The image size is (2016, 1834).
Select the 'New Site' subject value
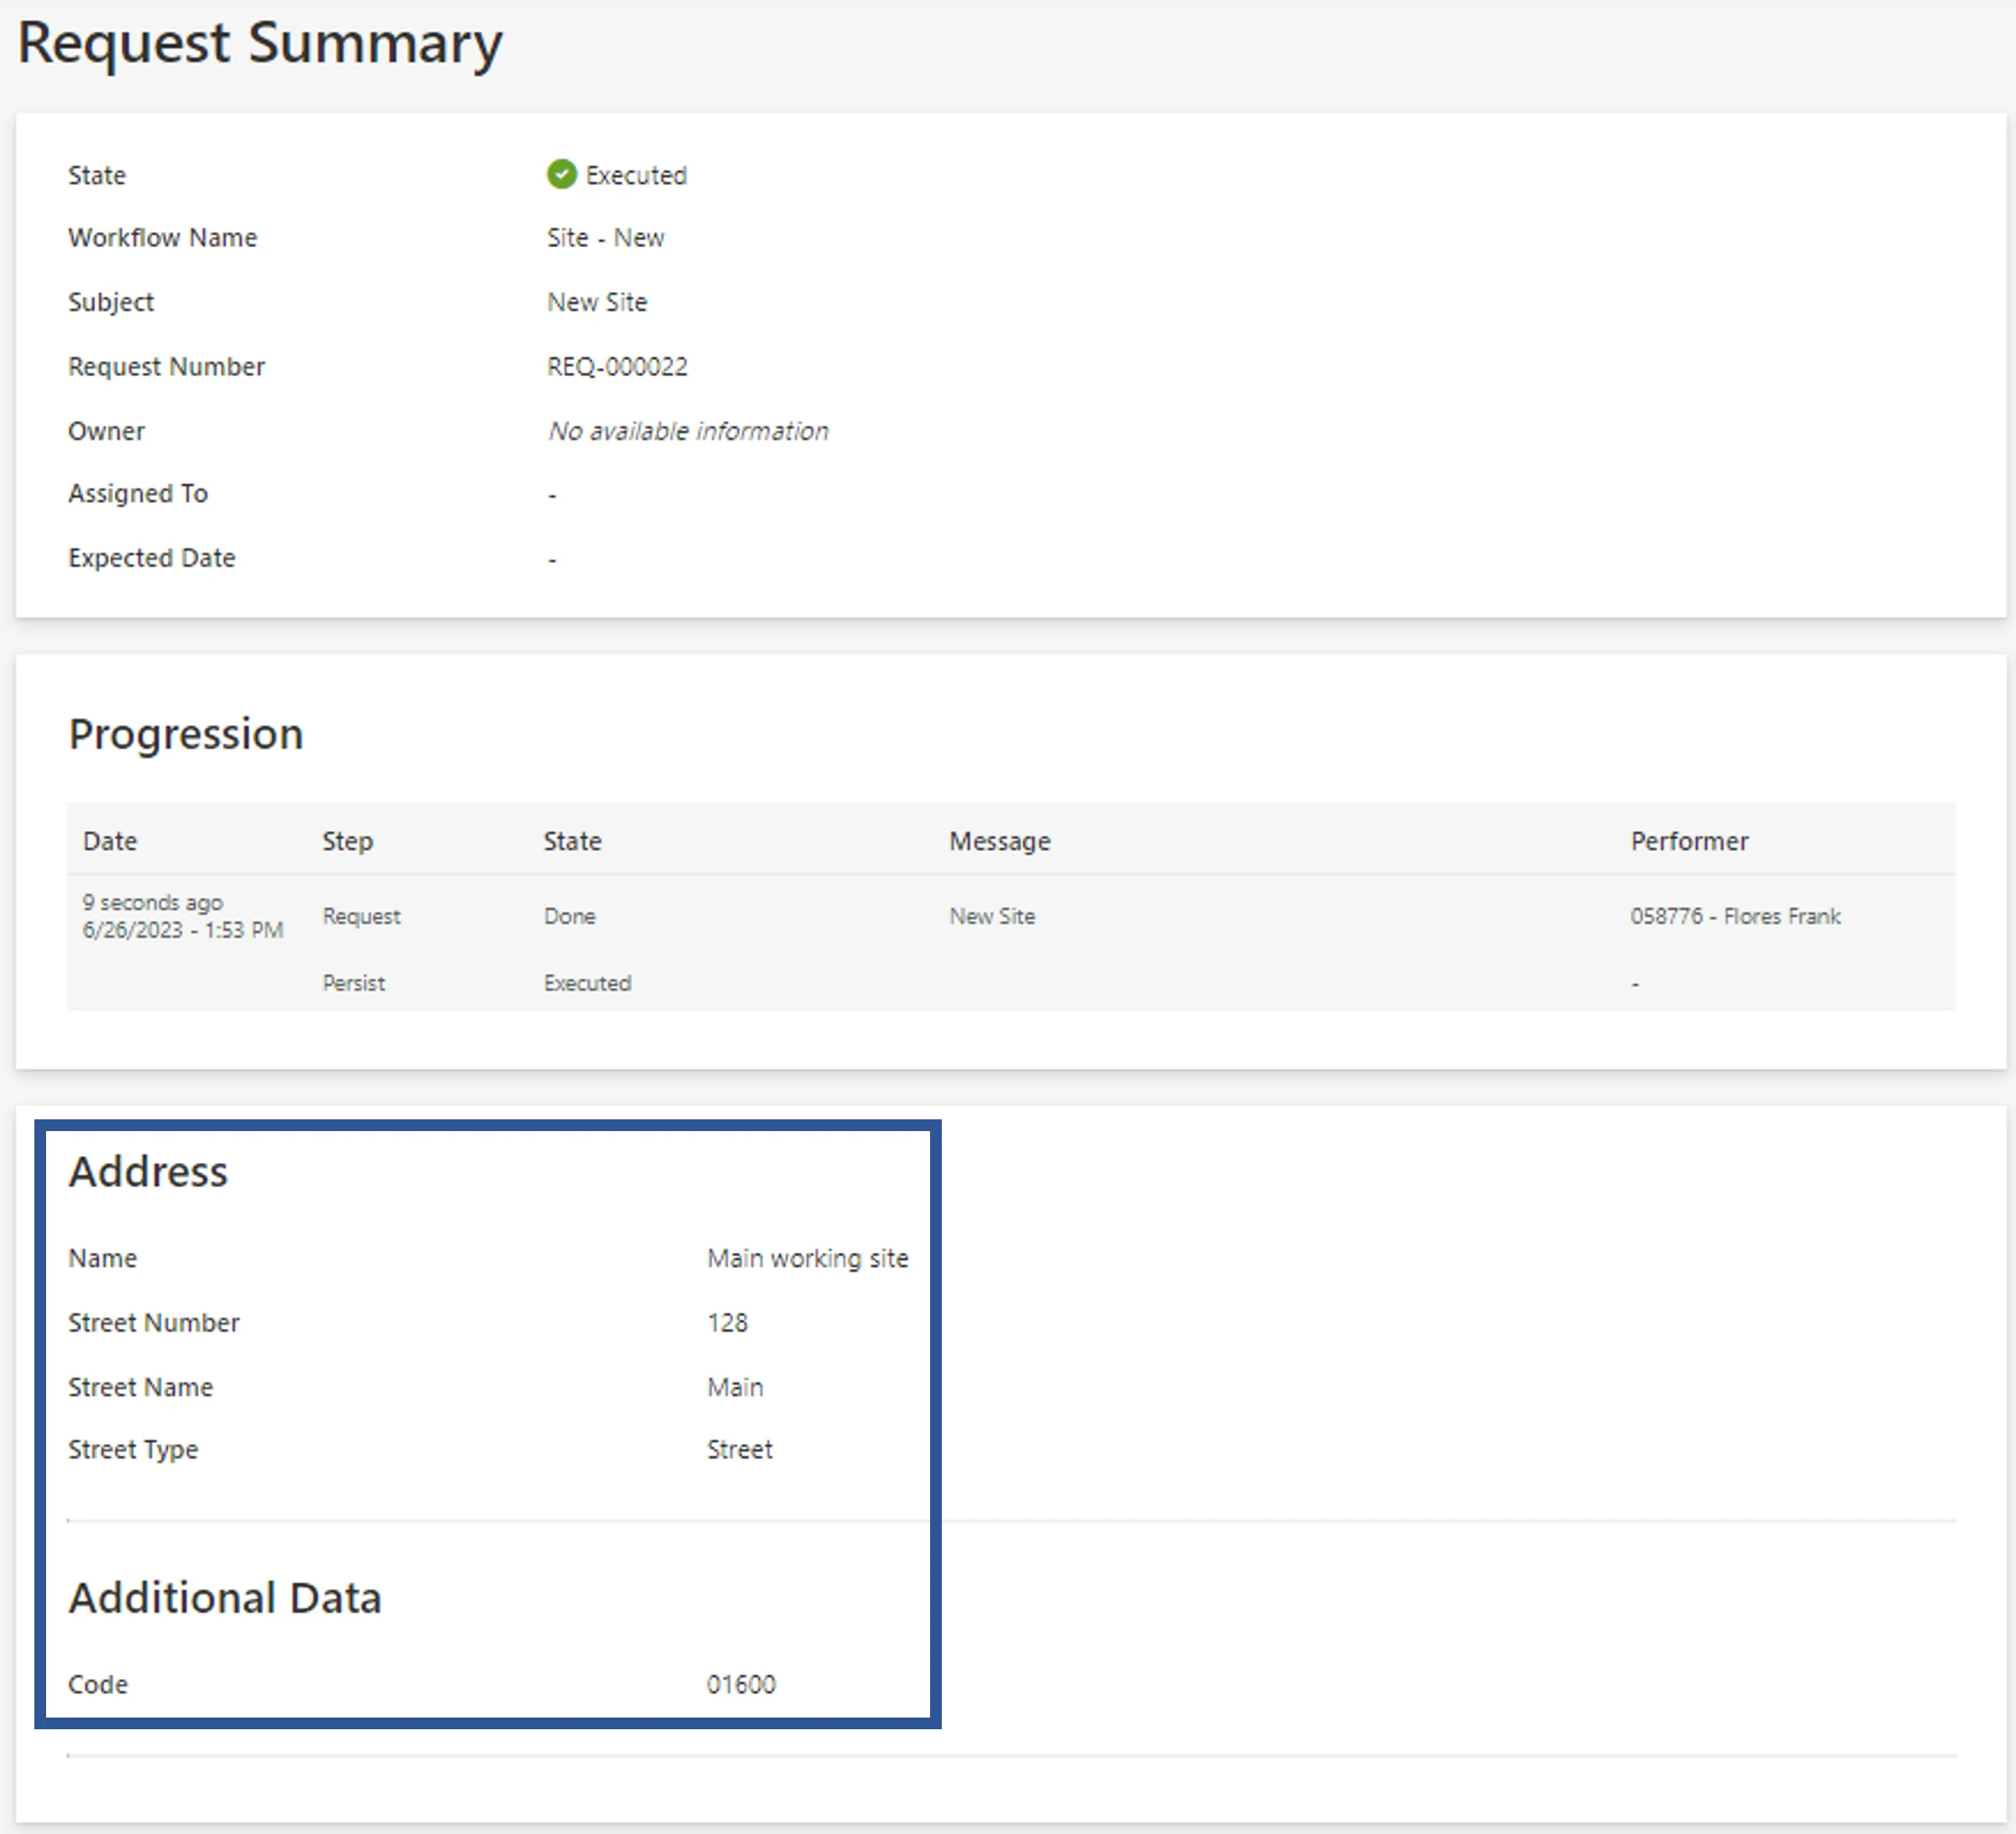tap(597, 302)
